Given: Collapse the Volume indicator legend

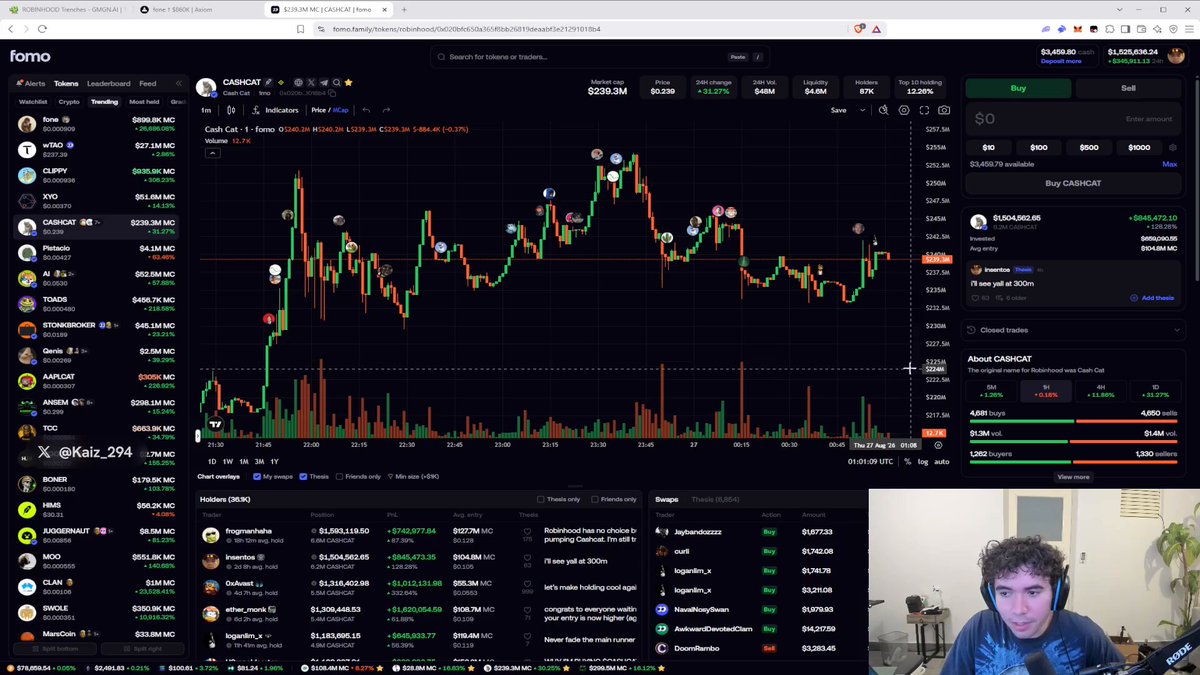Looking at the screenshot, I should click(x=212, y=153).
